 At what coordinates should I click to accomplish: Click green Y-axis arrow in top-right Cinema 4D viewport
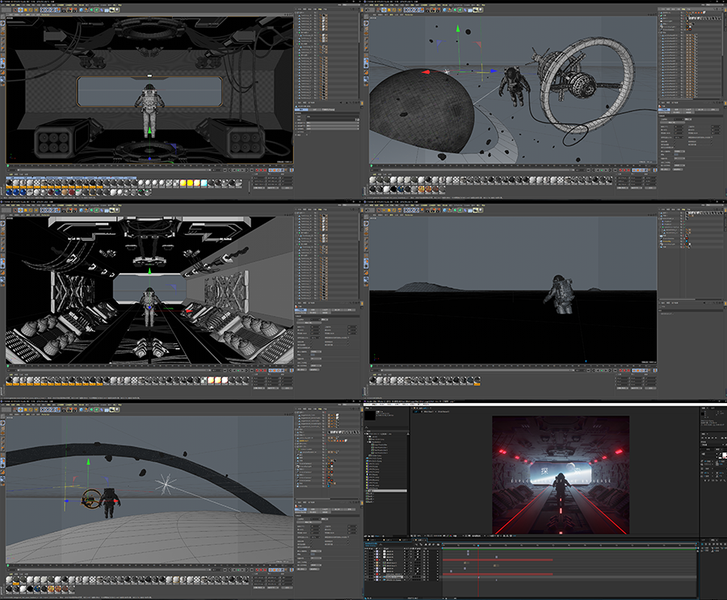pyautogui.click(x=458, y=29)
